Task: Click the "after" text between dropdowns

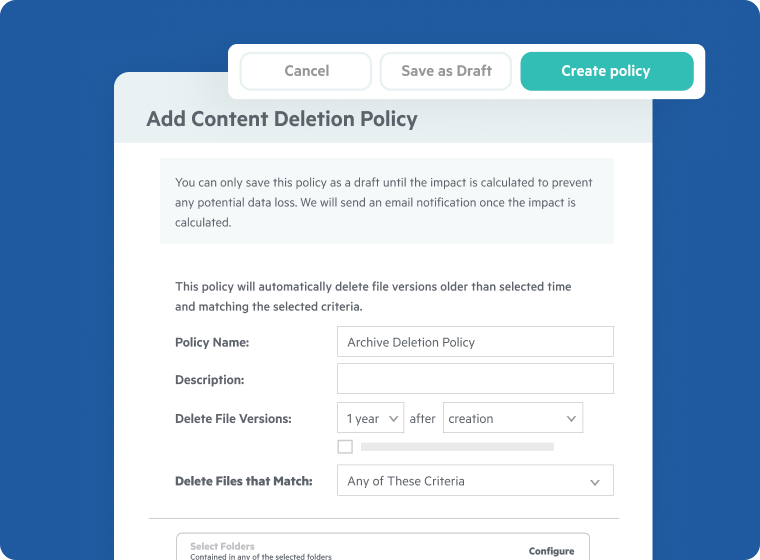Action: click(x=423, y=419)
